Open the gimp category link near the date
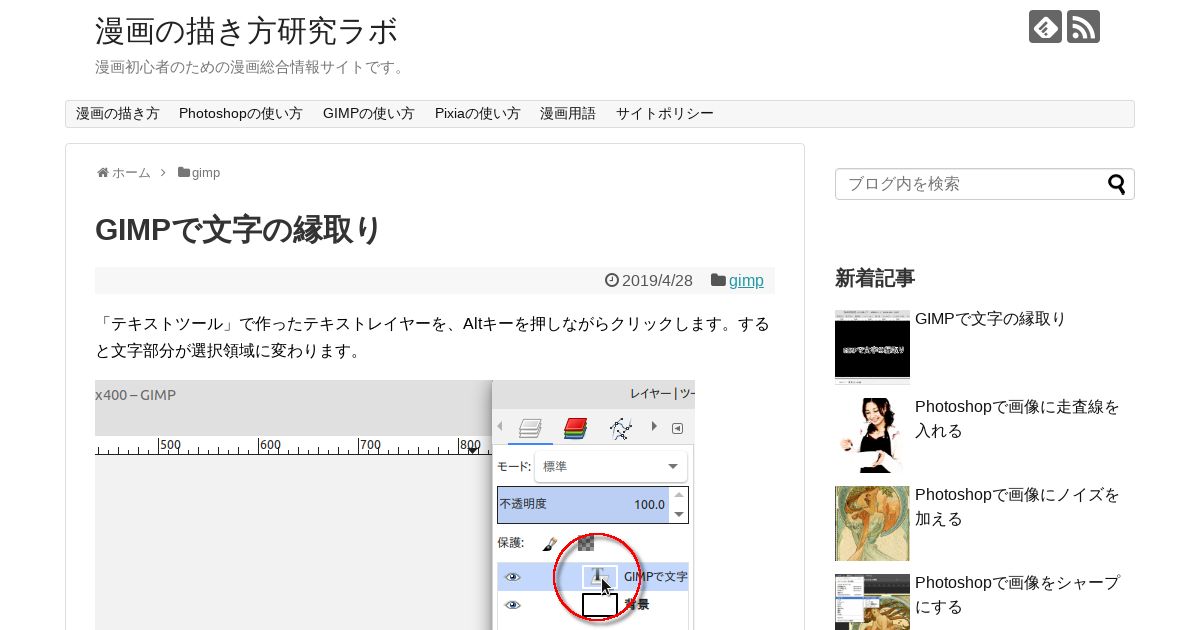The height and width of the screenshot is (630, 1200). [746, 281]
